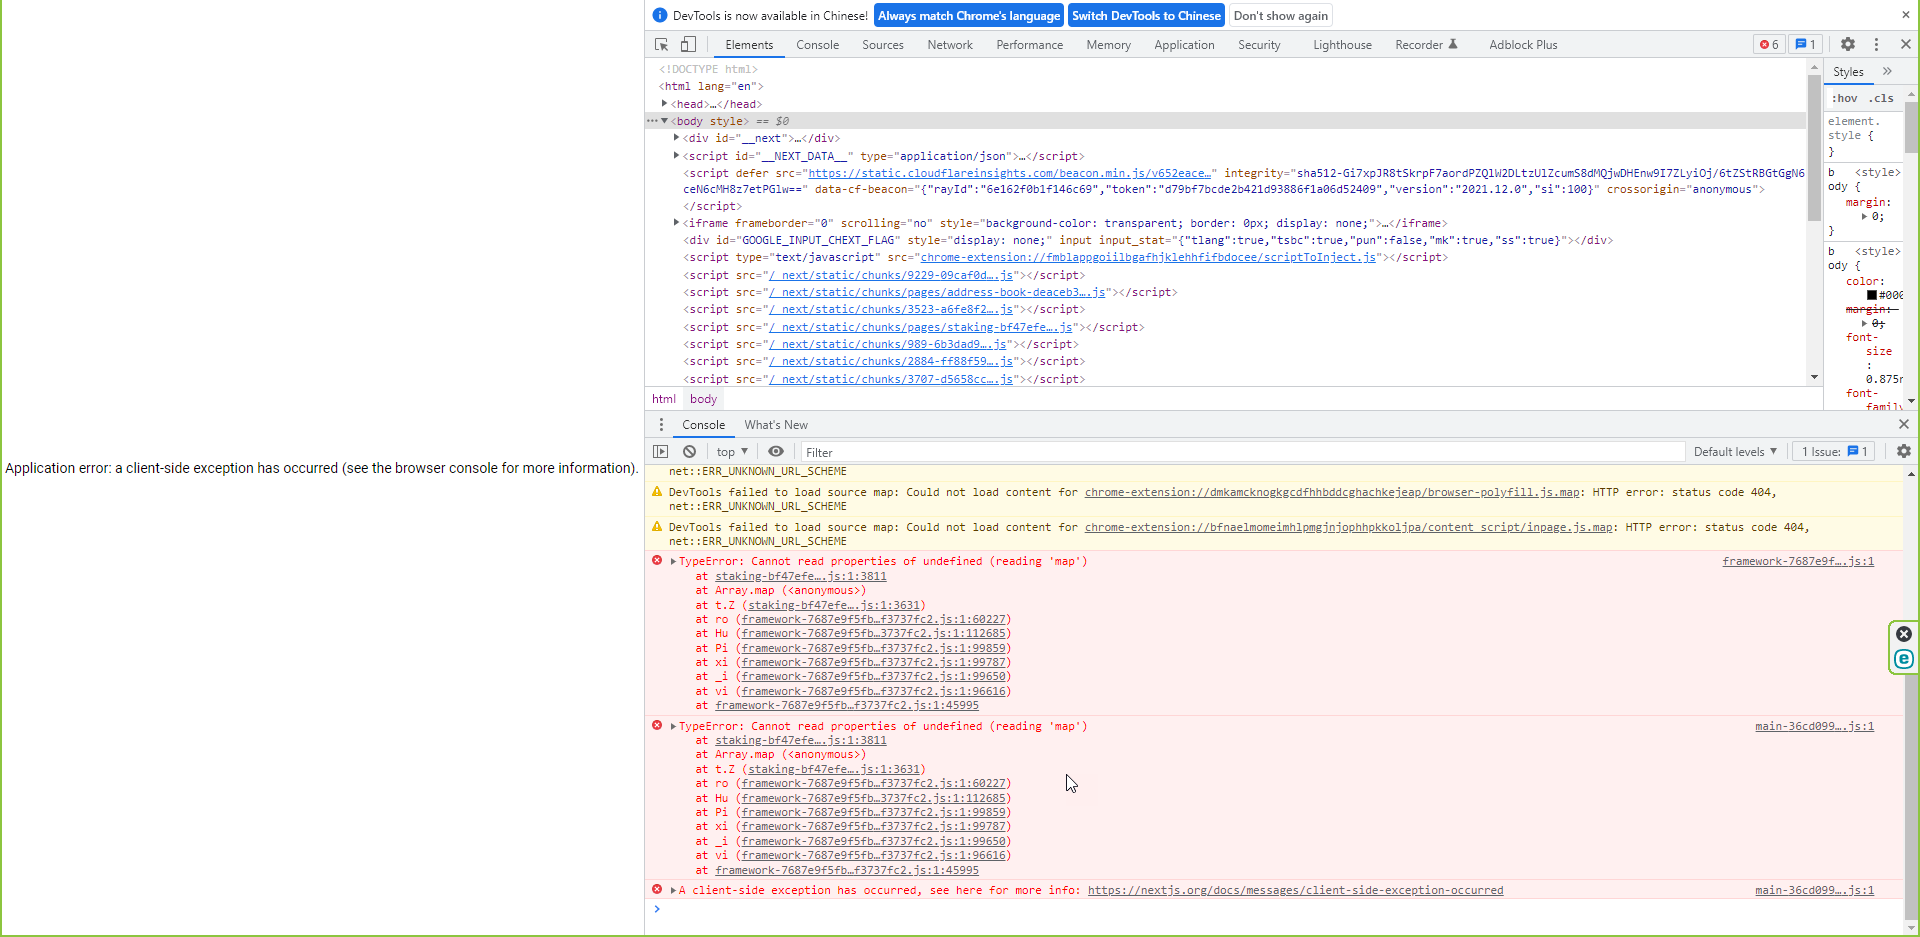Collapse the second TypeError stack trace
The width and height of the screenshot is (1920, 937).
coord(673,726)
